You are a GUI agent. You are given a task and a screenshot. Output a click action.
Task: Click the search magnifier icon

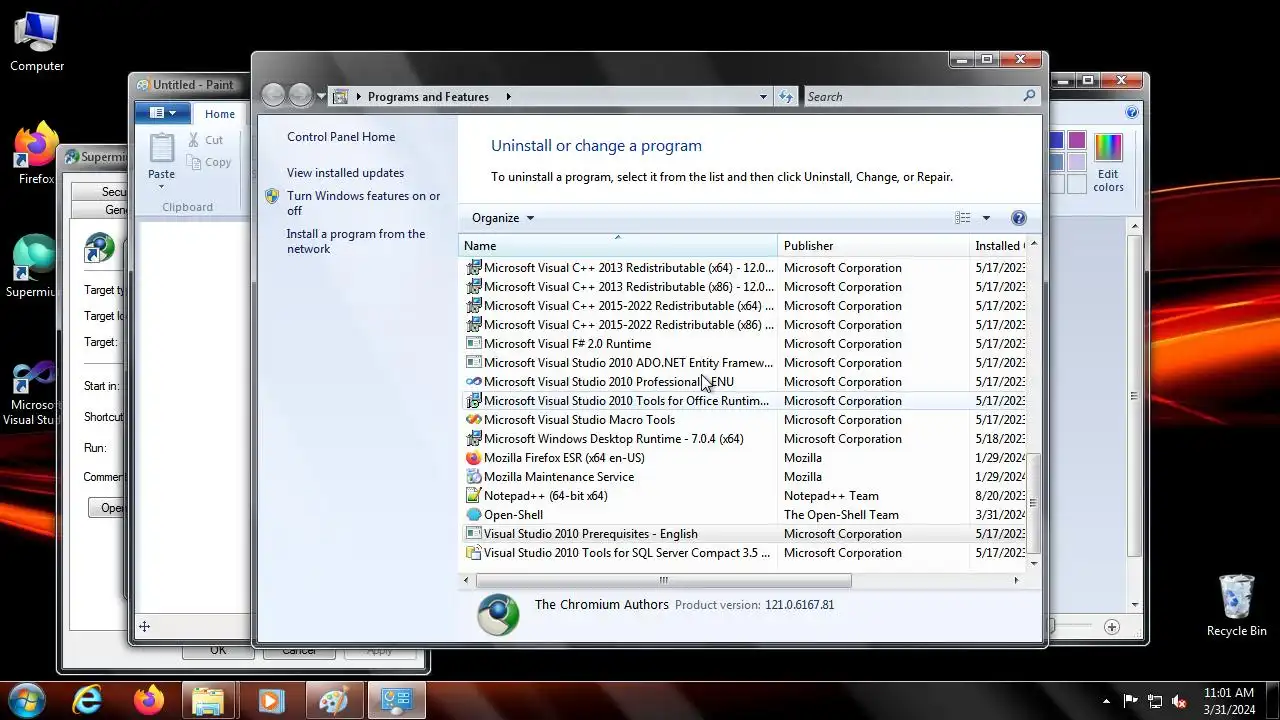click(1029, 96)
